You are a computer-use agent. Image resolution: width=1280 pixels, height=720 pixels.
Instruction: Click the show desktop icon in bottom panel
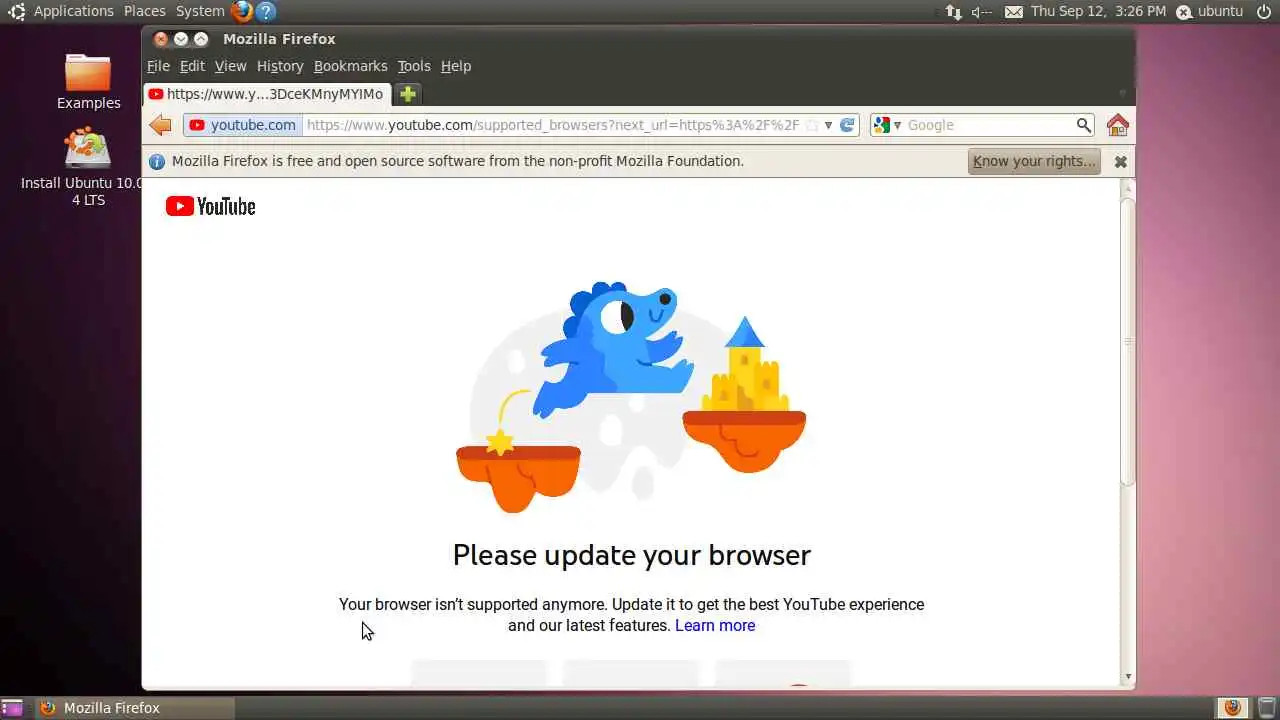click(12, 707)
